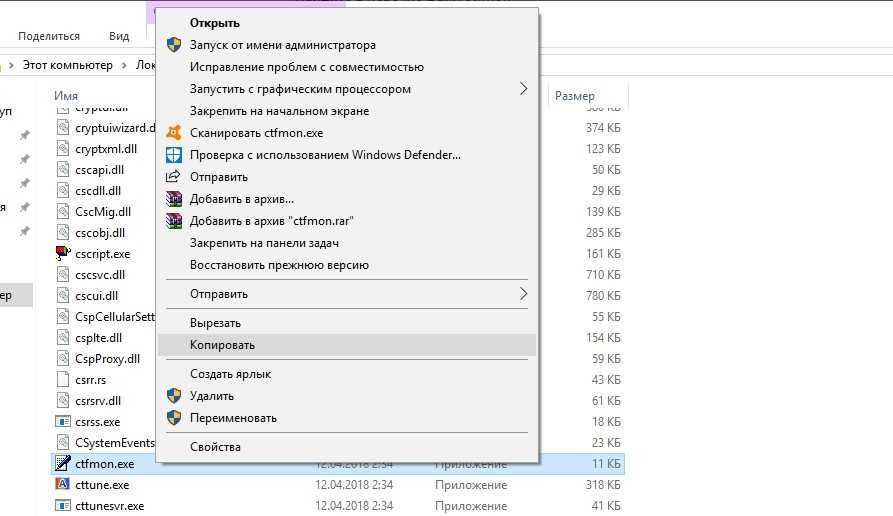Click the ctfmon.exe pen file icon
The height and width of the screenshot is (516, 893).
(x=63, y=464)
